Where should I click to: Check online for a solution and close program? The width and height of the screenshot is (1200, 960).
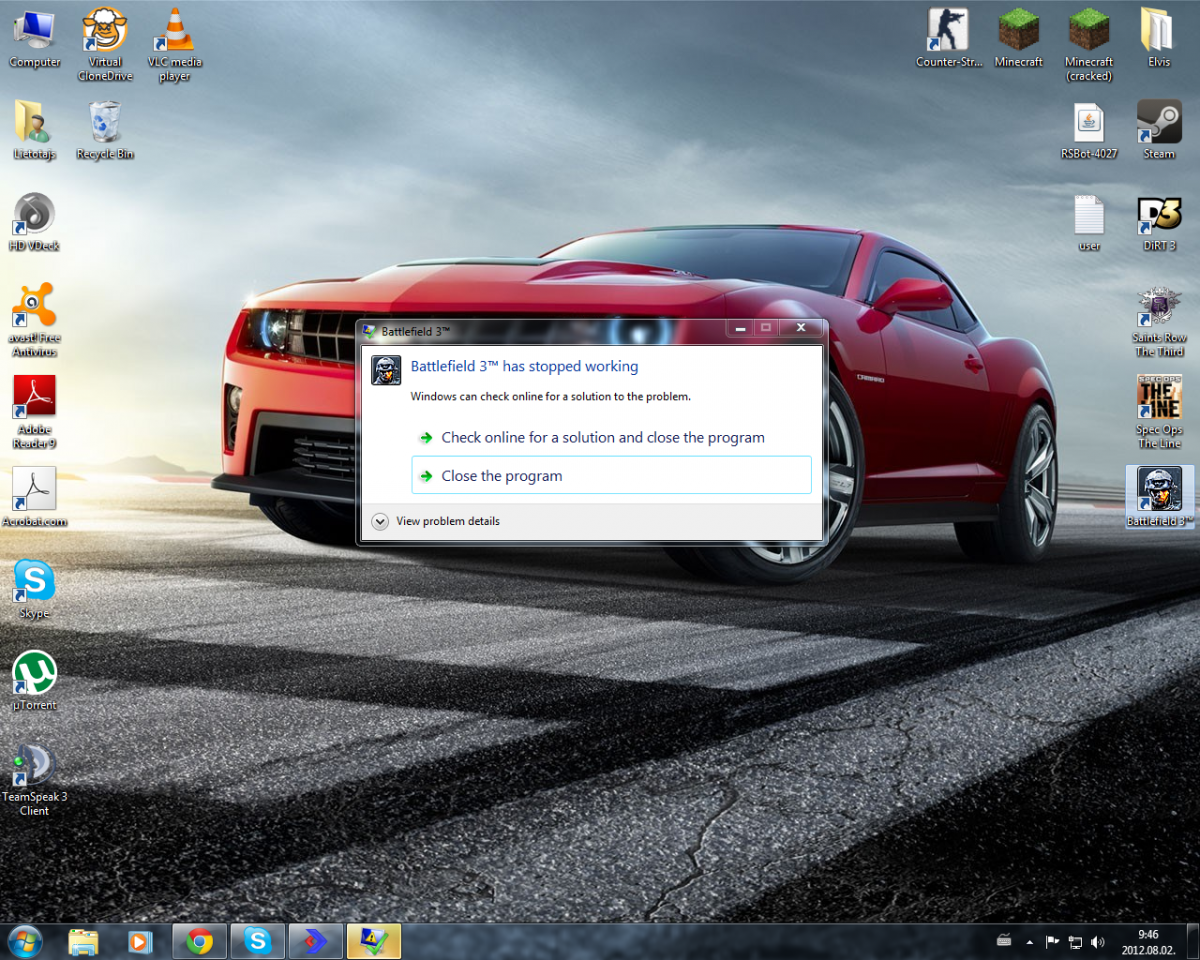611,438
